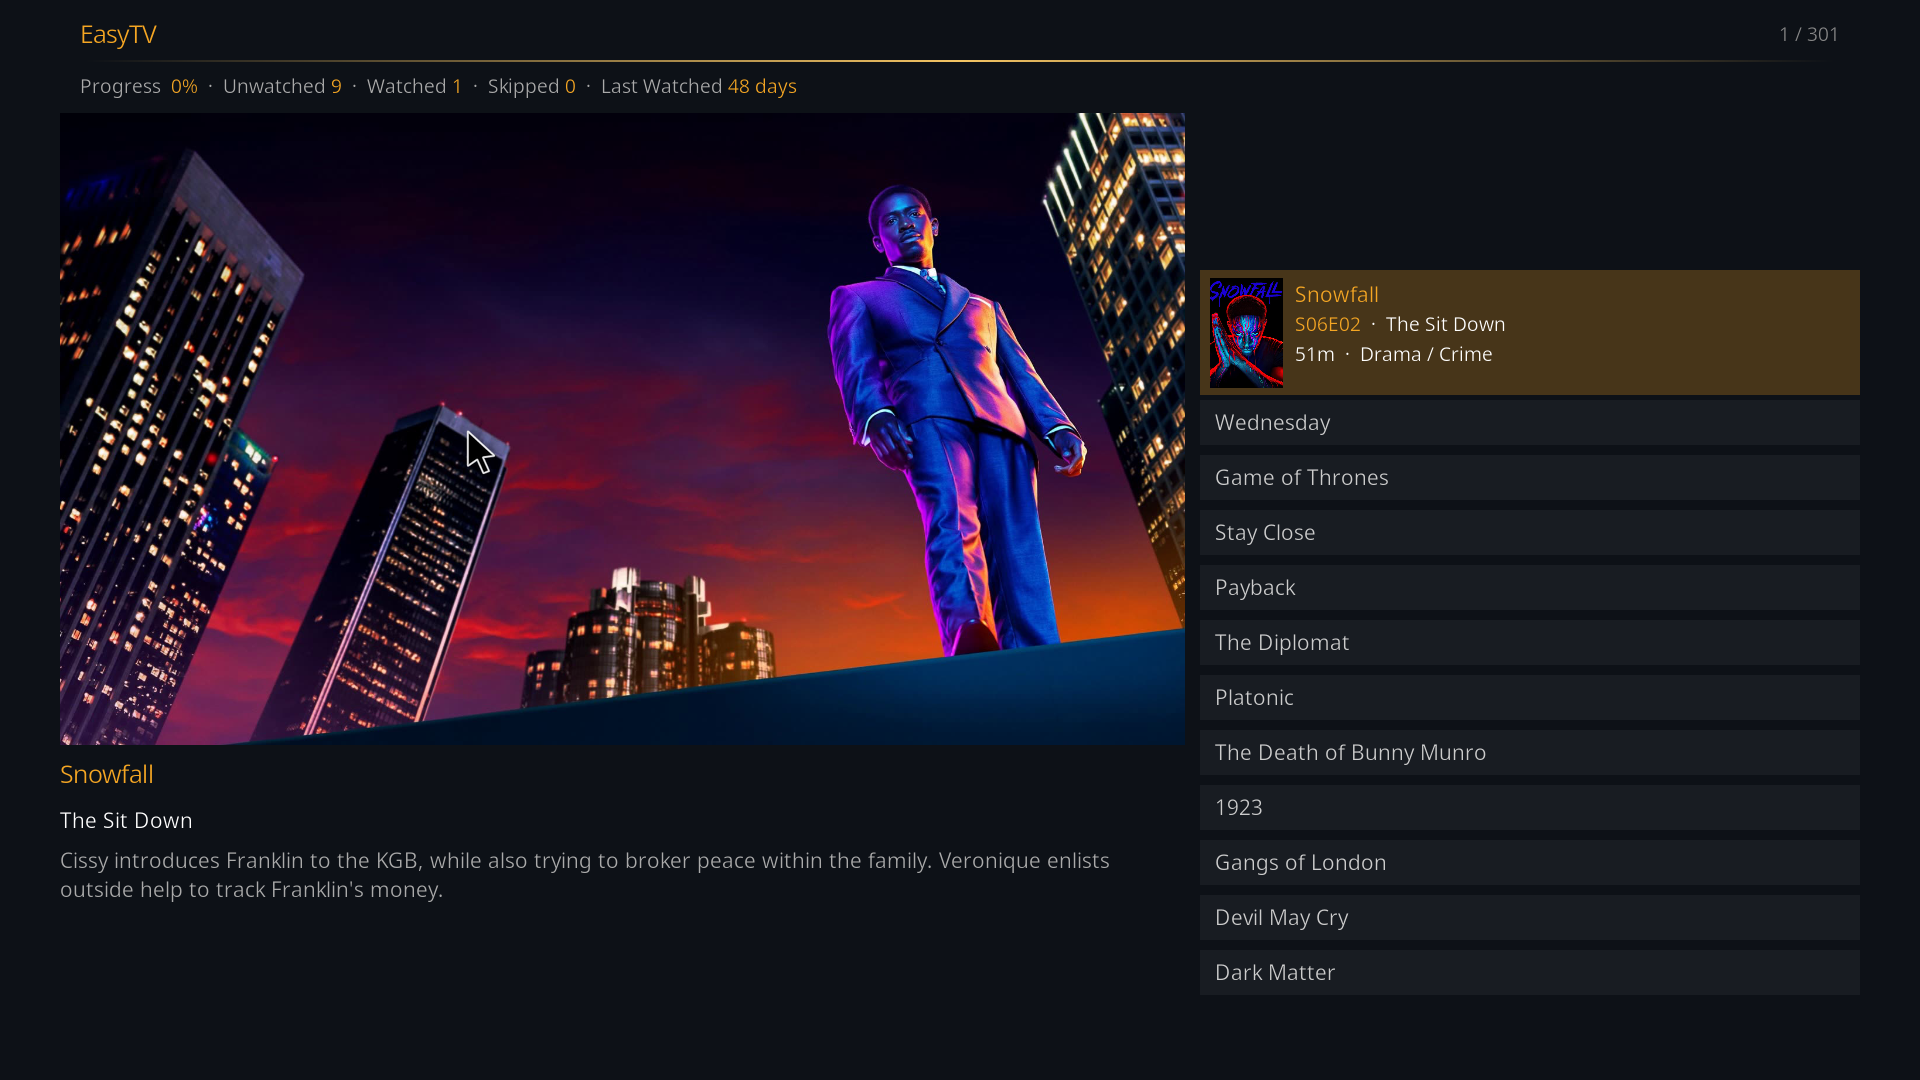The width and height of the screenshot is (1920, 1080).
Task: Select the Wednesday show row
Action: pos(1530,423)
